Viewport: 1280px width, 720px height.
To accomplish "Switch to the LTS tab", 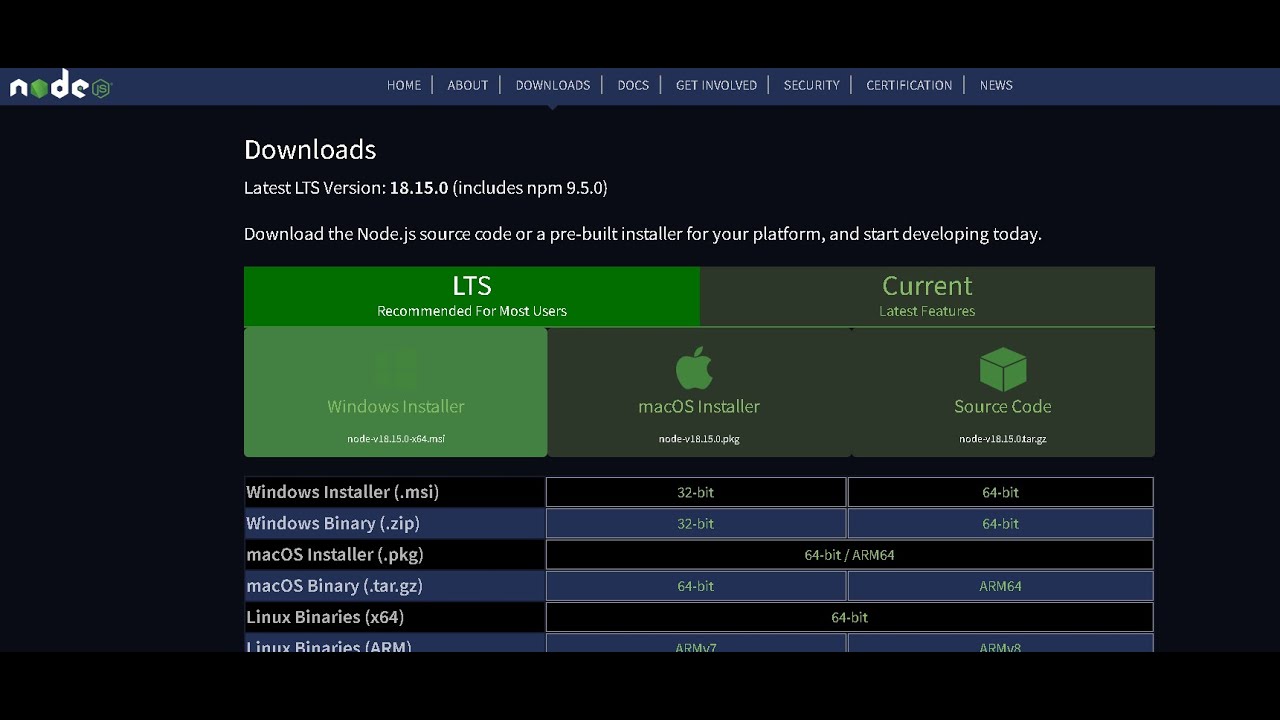I will click(x=472, y=296).
